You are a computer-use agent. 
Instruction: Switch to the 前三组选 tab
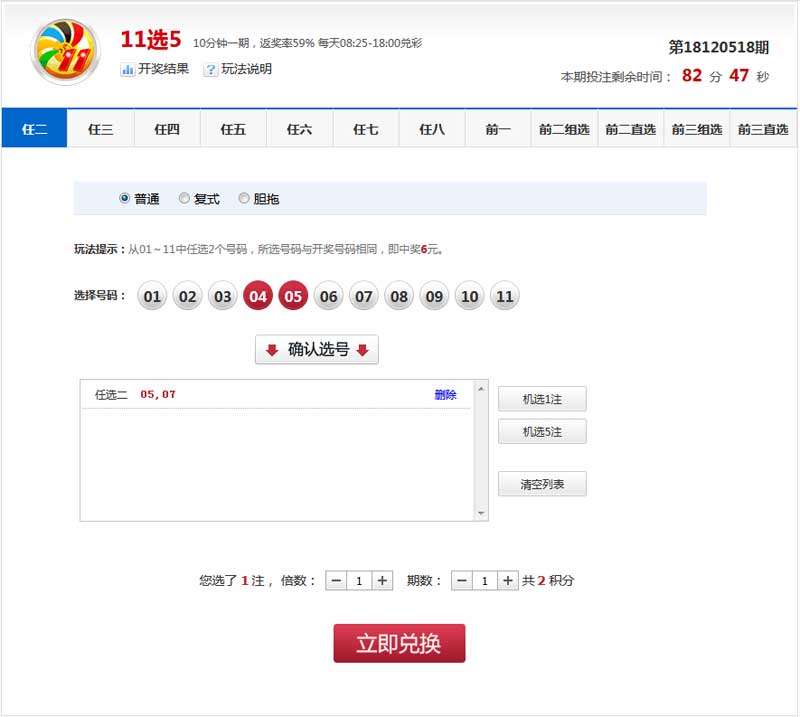click(697, 129)
